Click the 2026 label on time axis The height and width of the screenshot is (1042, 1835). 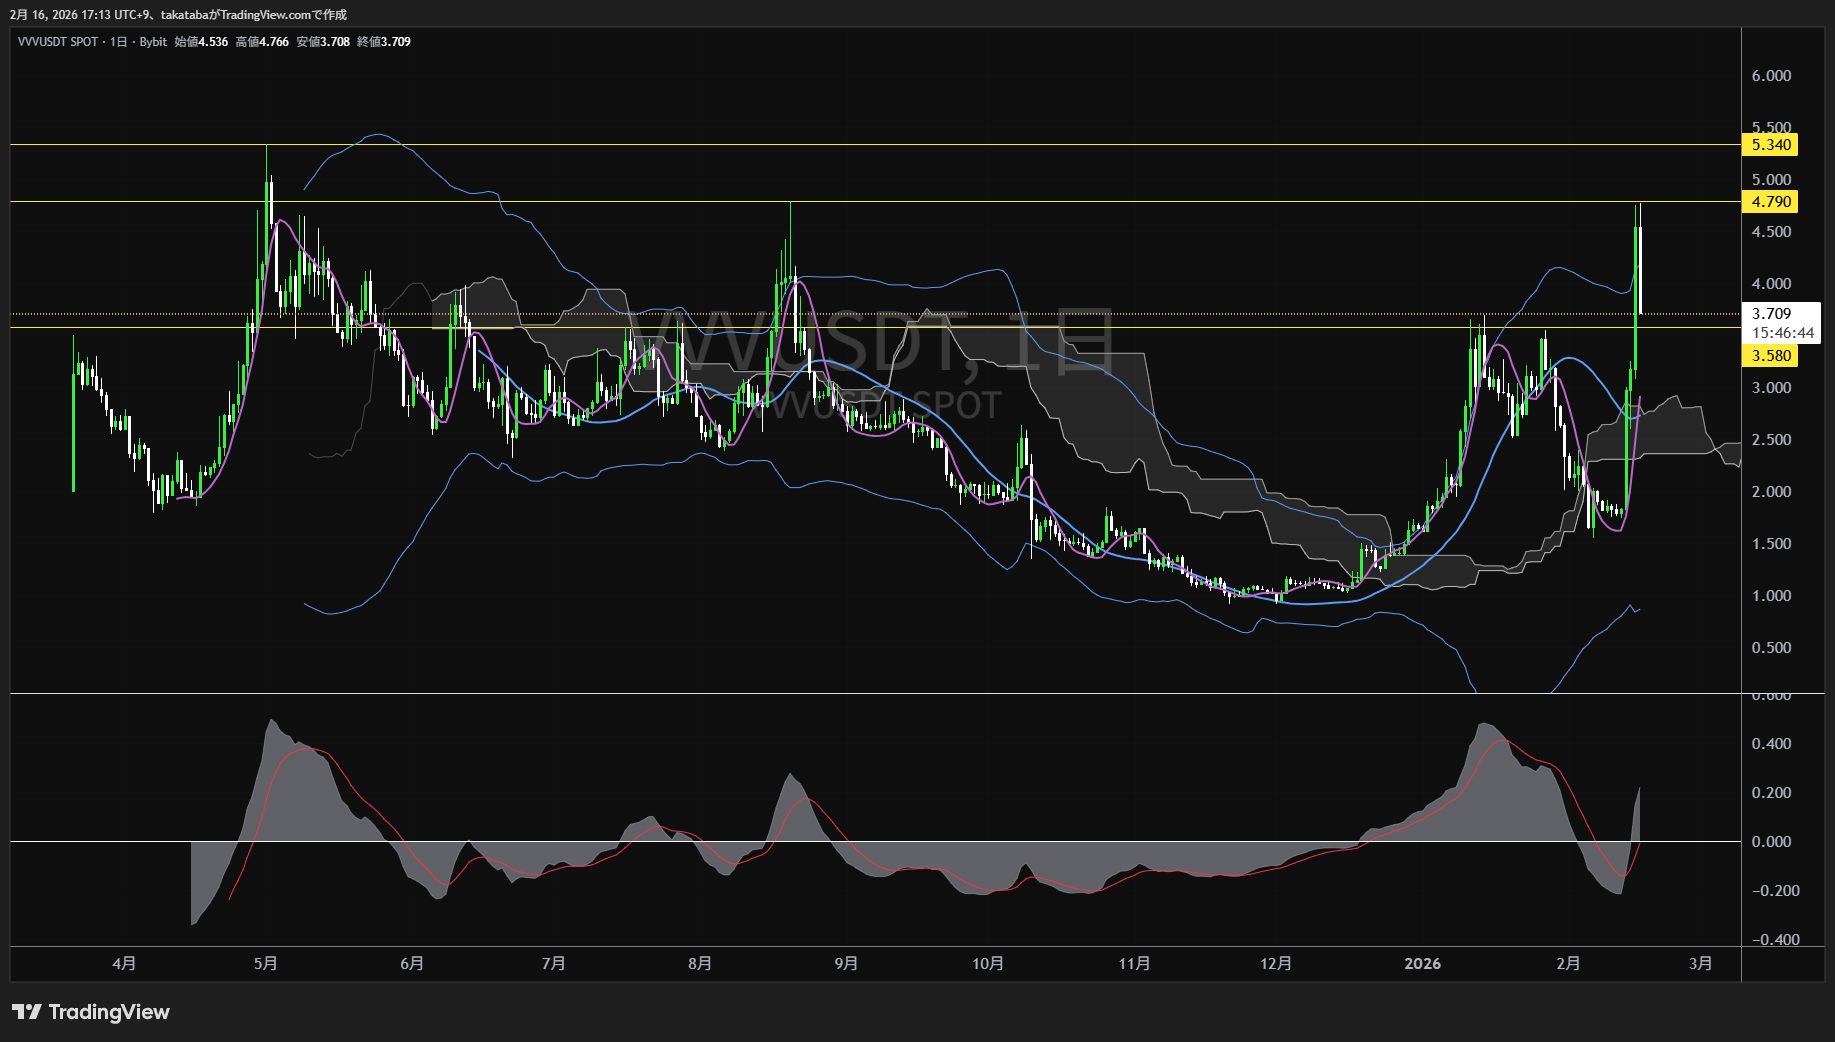tap(1422, 963)
